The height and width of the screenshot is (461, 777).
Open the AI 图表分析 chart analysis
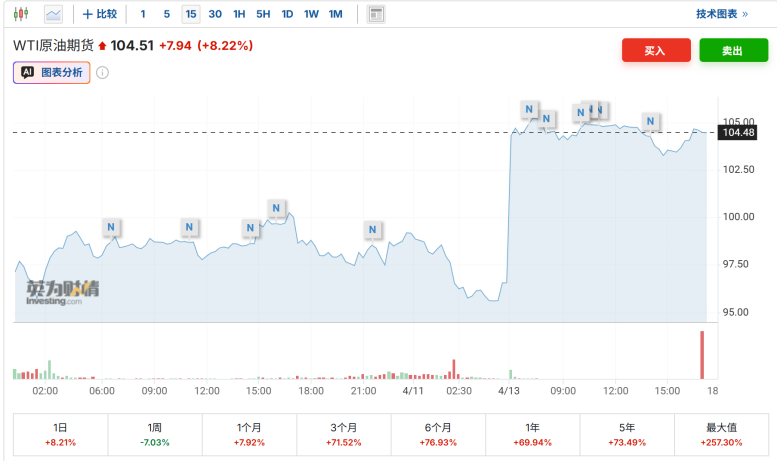tap(52, 72)
